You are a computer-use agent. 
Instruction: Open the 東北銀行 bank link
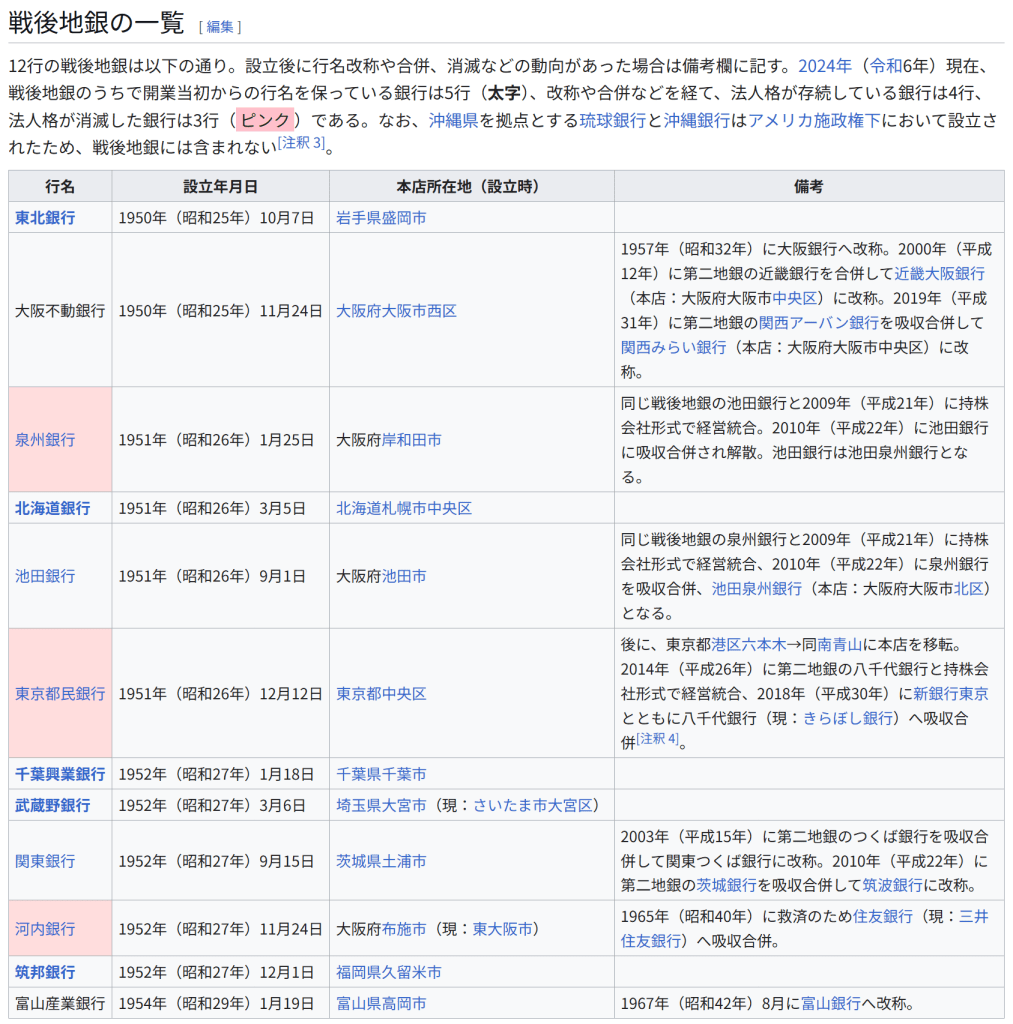click(x=45, y=217)
